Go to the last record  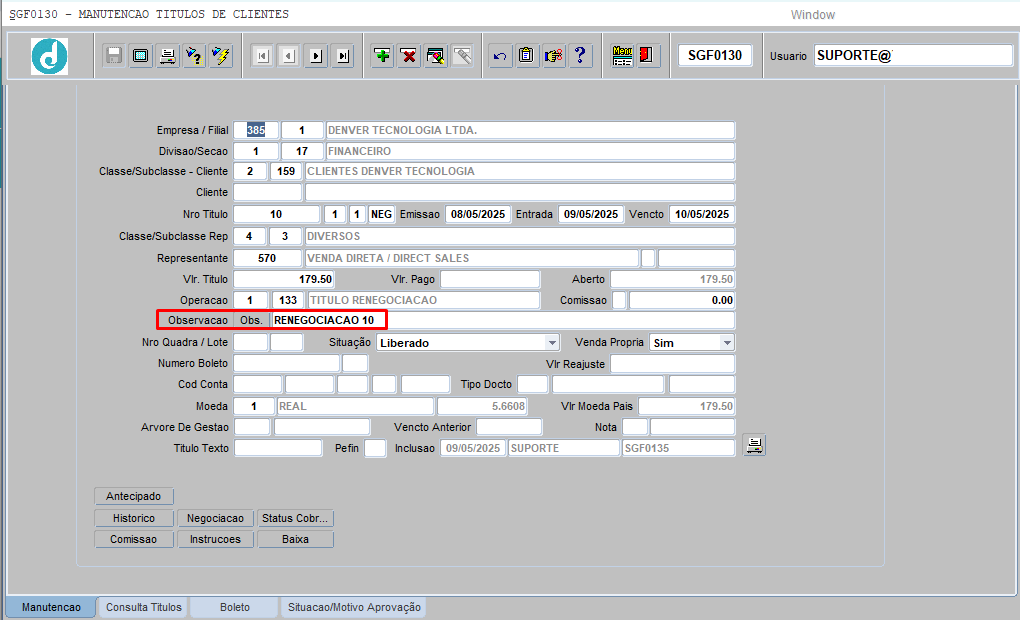pyautogui.click(x=343, y=56)
